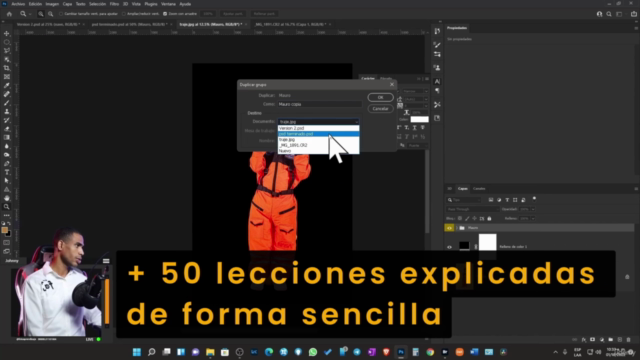Image resolution: width=640 pixels, height=360 pixels.
Task: Toggle the layer filter on/off switch
Action: click(x=534, y=199)
